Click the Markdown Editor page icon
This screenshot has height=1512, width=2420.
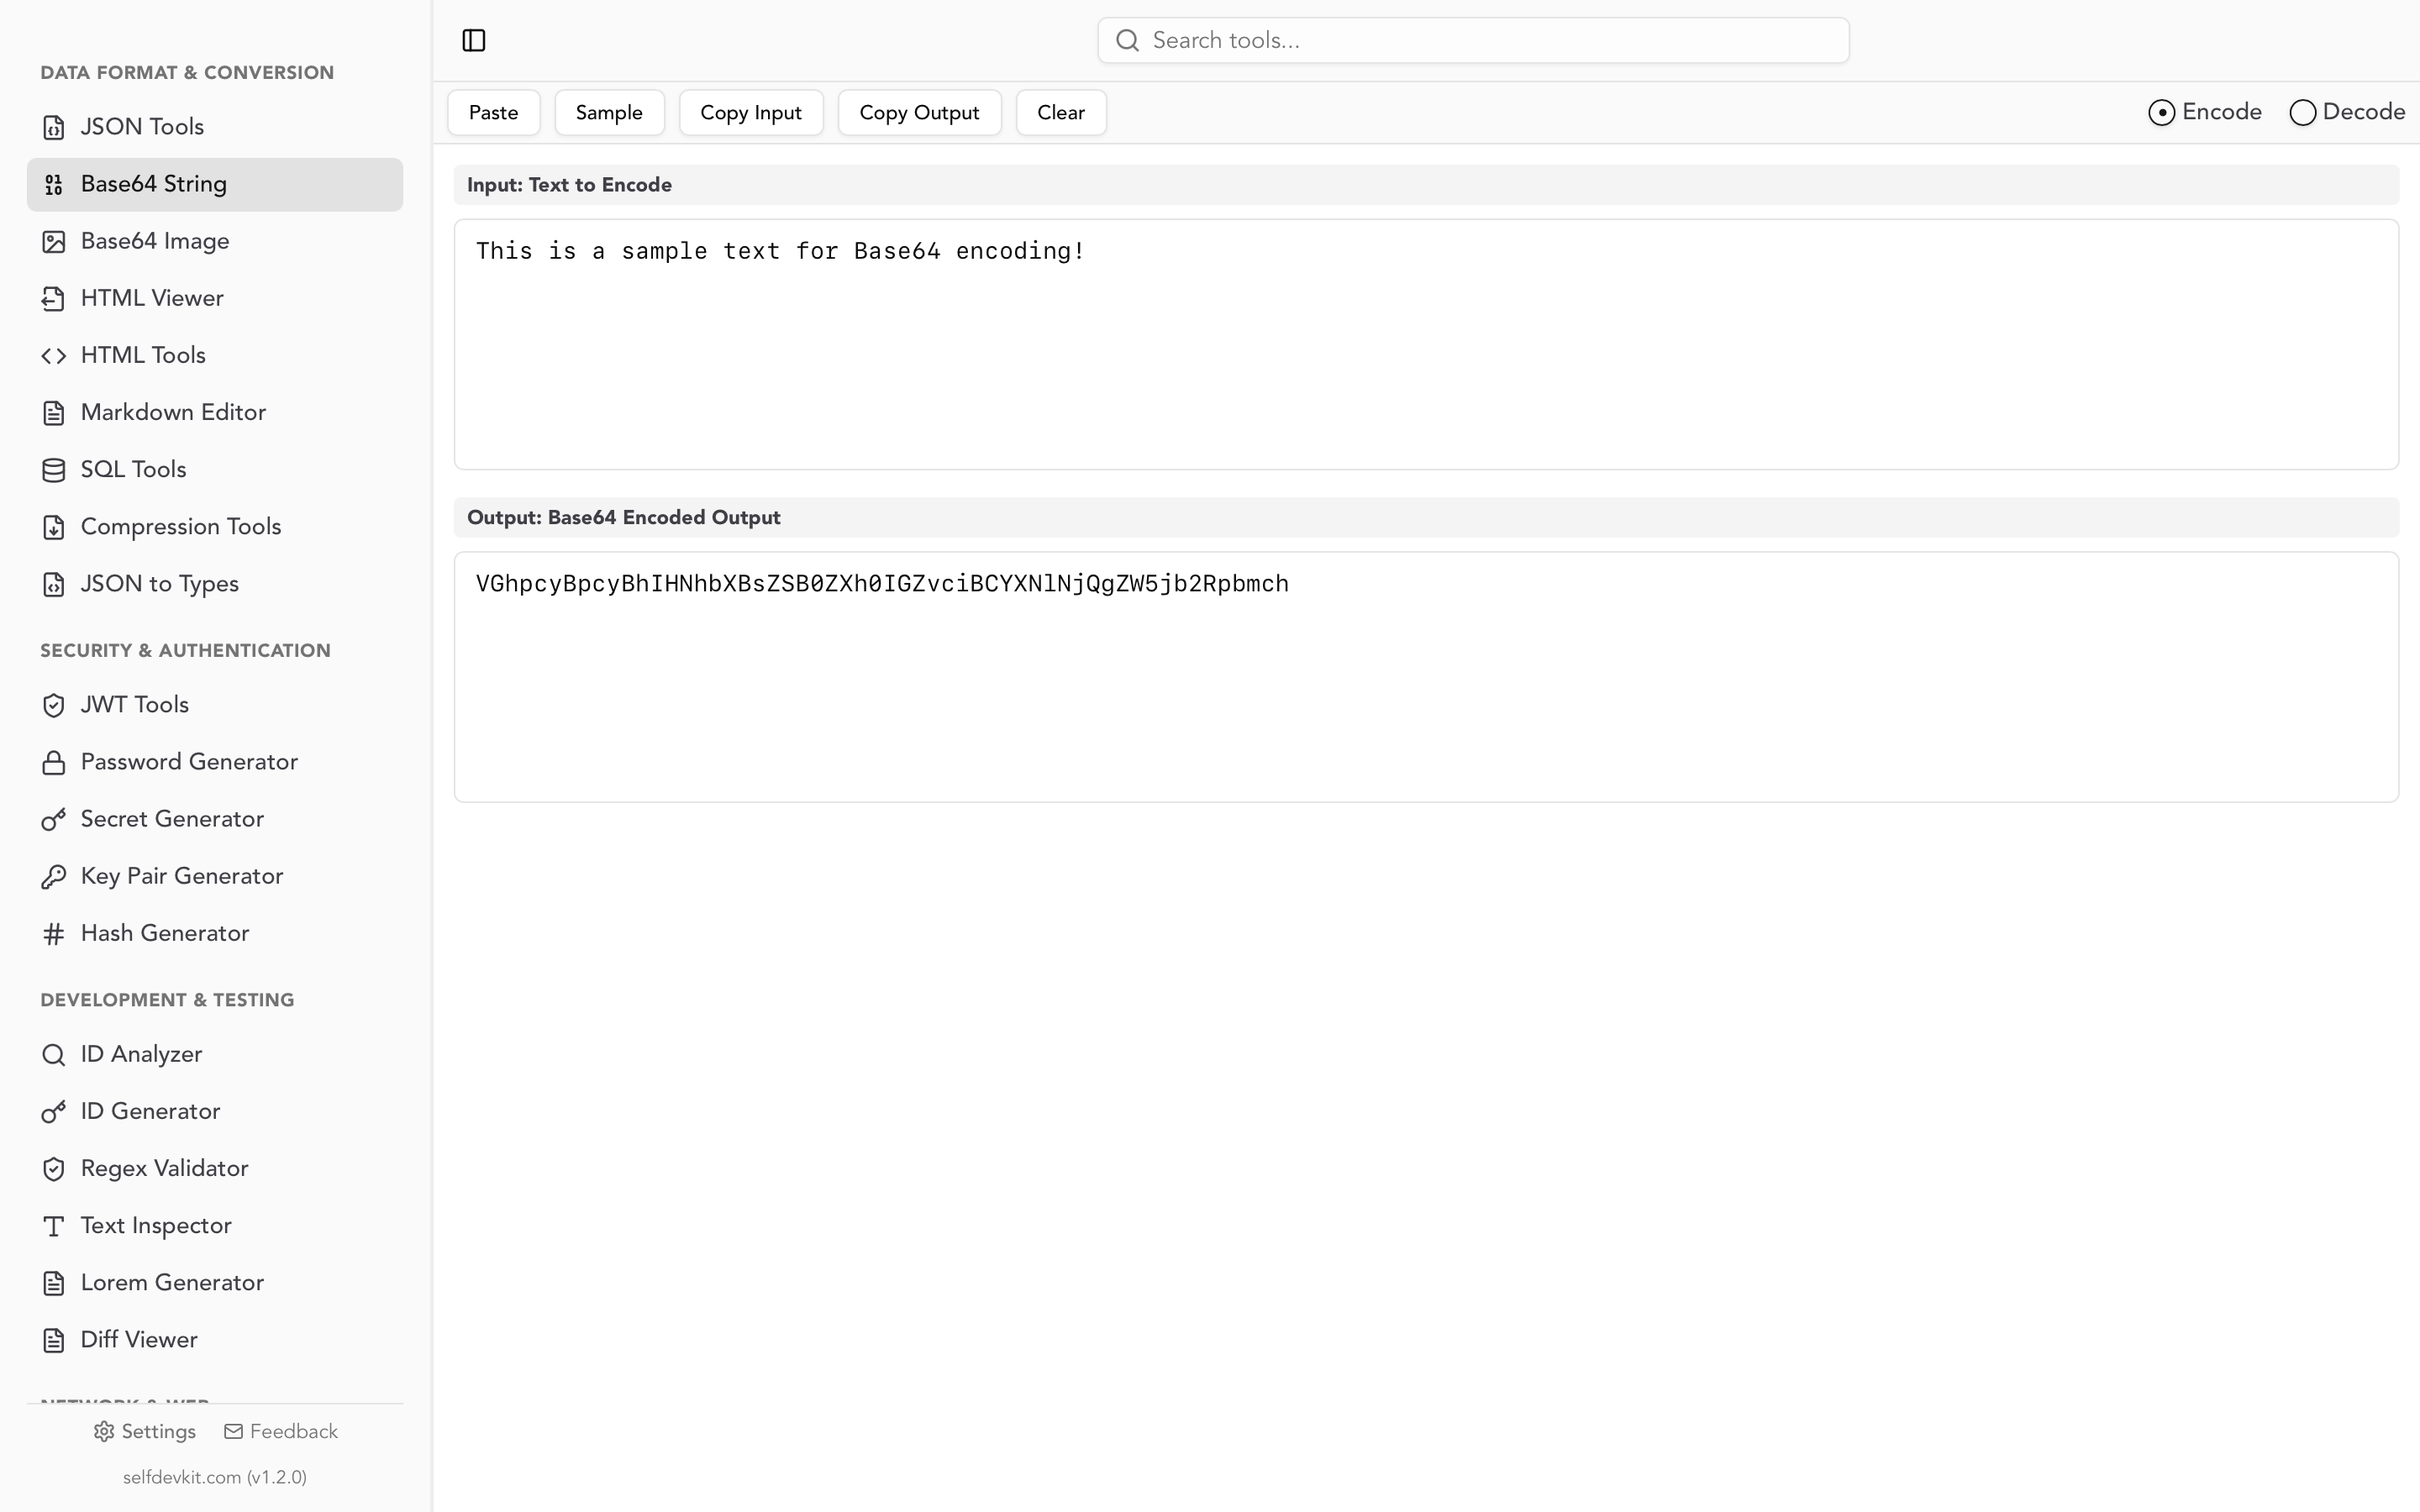(54, 413)
